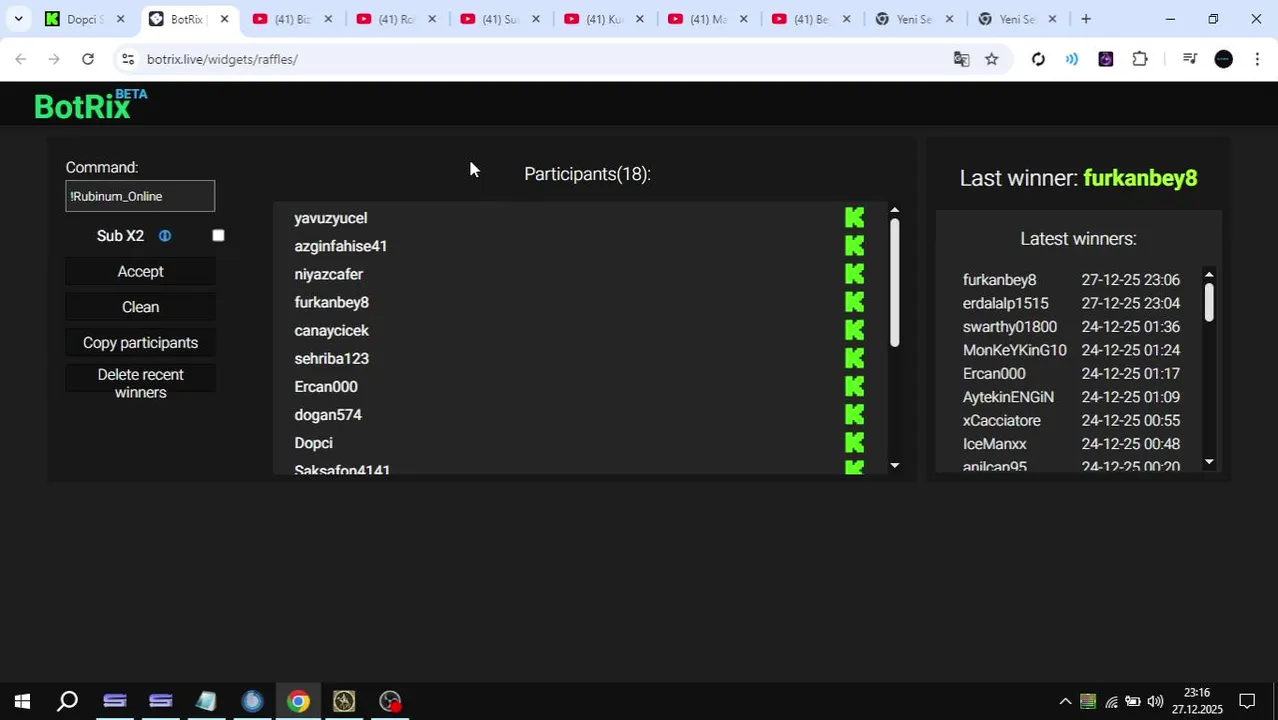This screenshot has width=1278, height=720.
Task: Click the latest winners scroll down arrow
Action: pyautogui.click(x=1209, y=462)
